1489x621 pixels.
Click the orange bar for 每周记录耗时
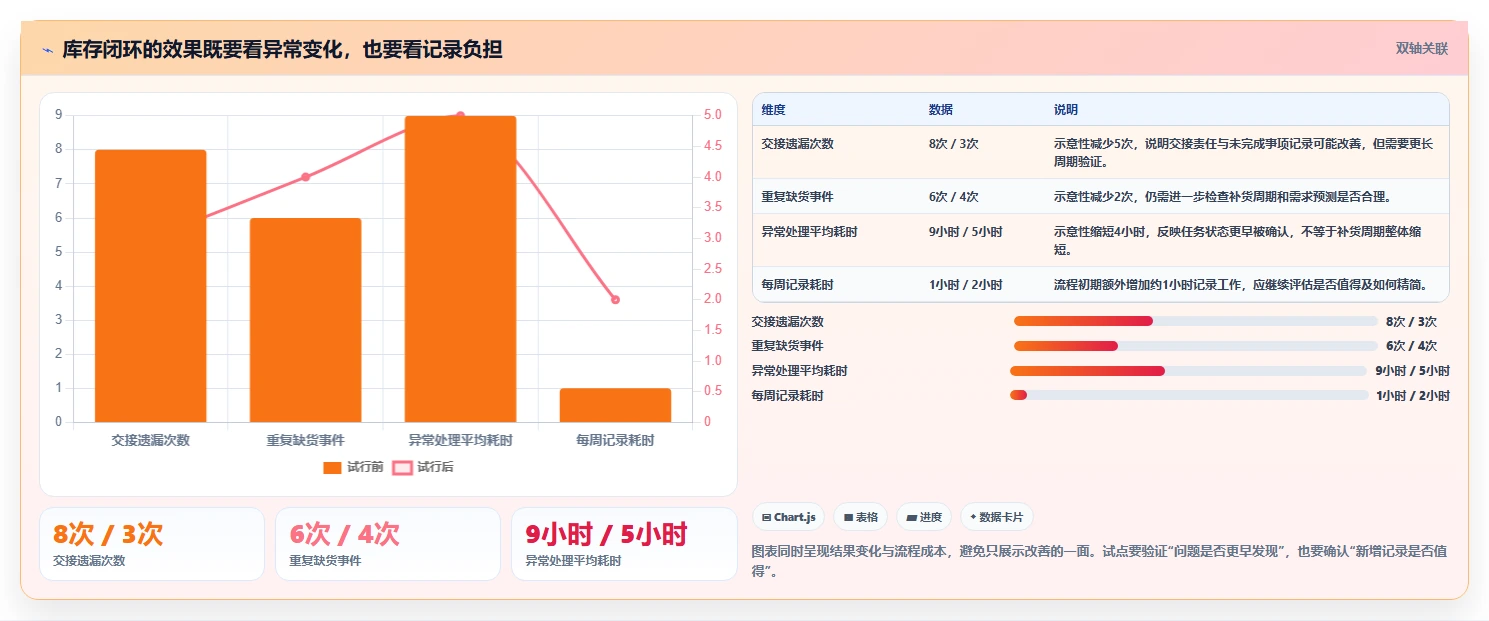pos(615,405)
